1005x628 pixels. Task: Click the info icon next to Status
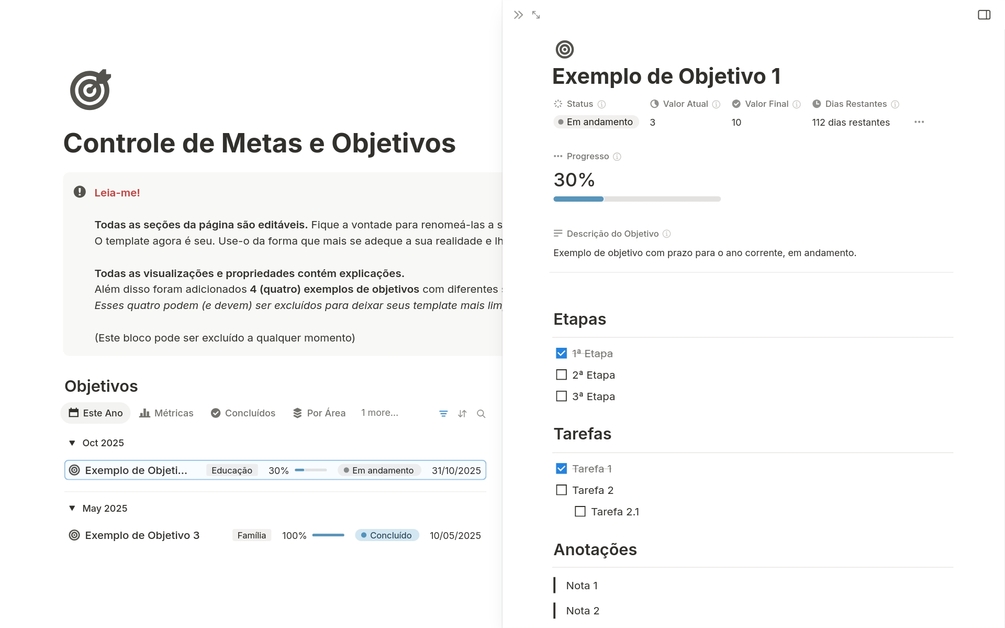(601, 104)
